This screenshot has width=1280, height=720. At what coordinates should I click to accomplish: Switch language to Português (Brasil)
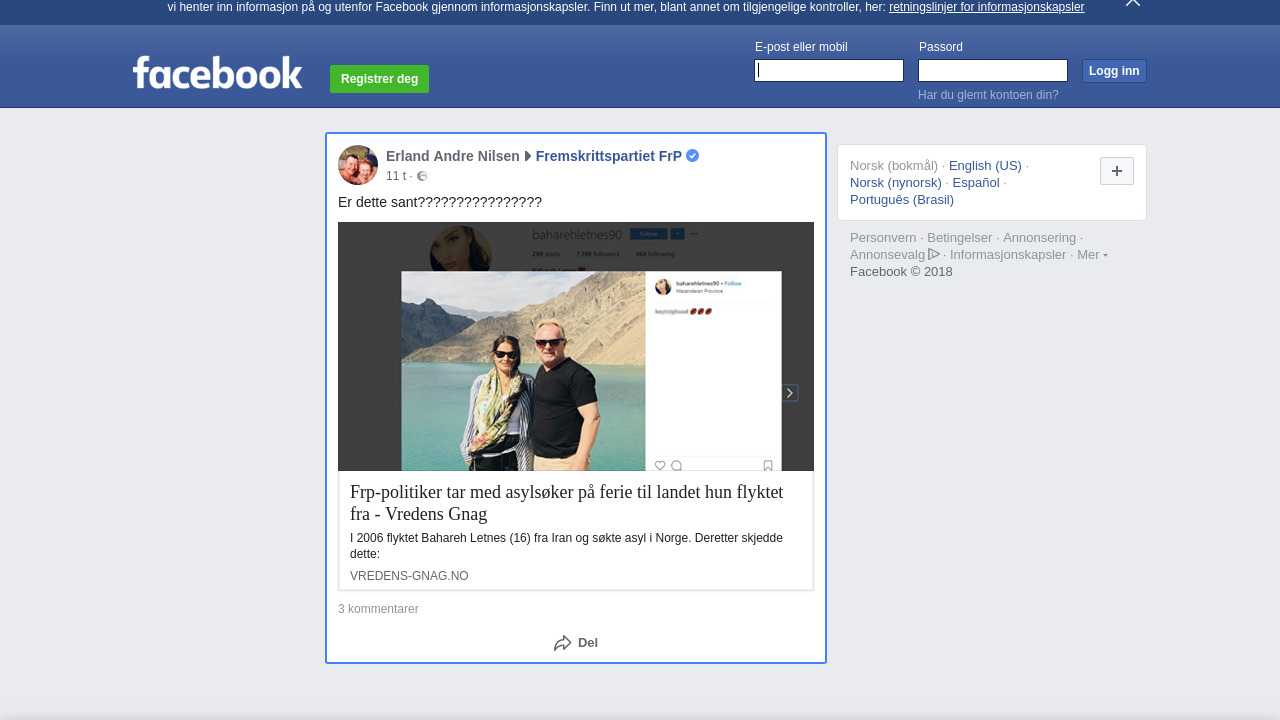pos(902,200)
